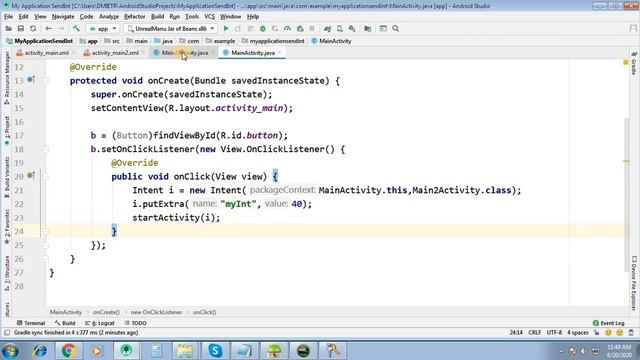Collapse the OnClickListener fold at line 18
This screenshot has width=640, height=360.
[x=45, y=149]
